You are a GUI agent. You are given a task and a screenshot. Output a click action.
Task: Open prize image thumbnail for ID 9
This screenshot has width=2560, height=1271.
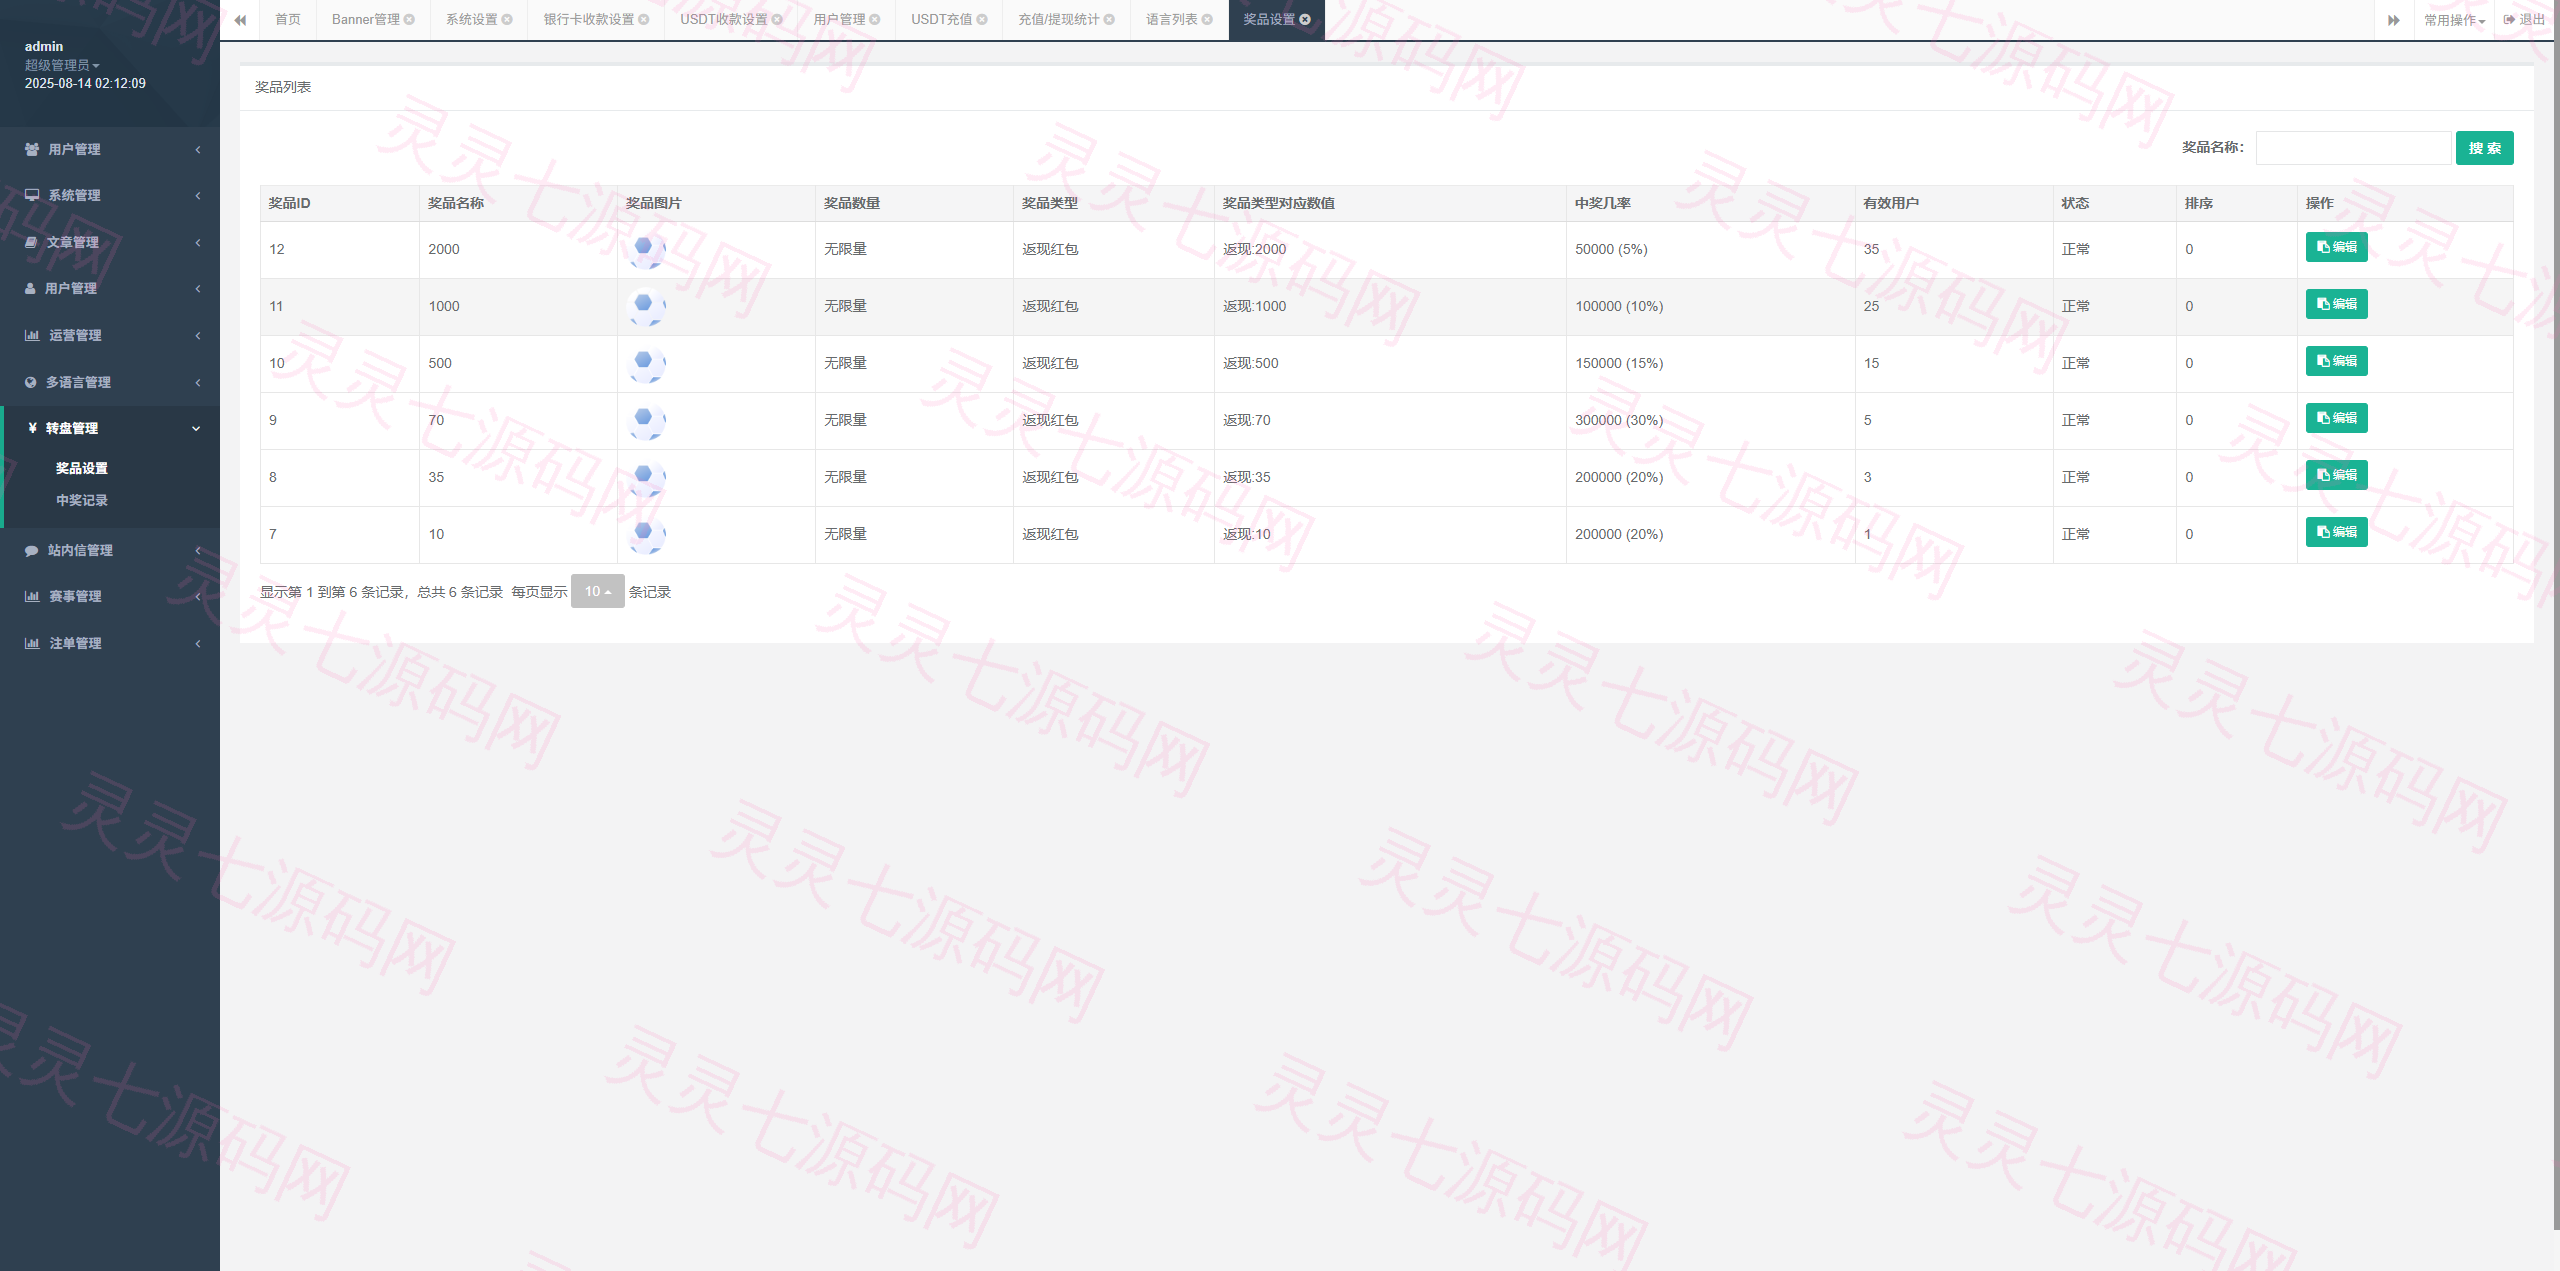click(646, 421)
